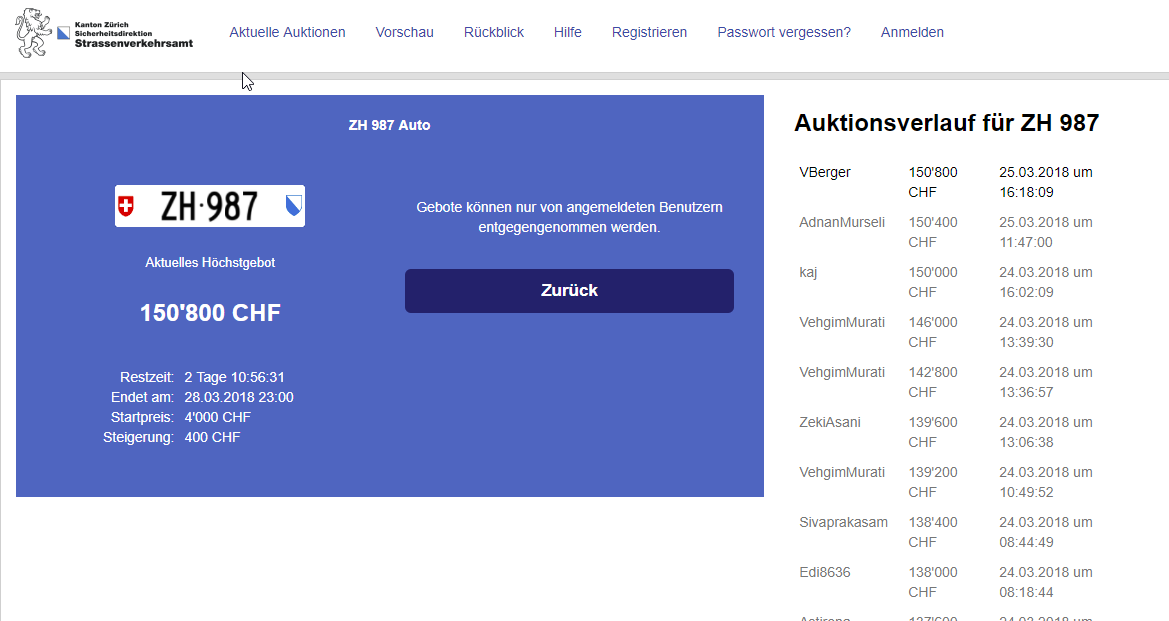Image resolution: width=1169 pixels, height=621 pixels.
Task: Click the Swiss cross emblem on the plate
Action: pos(126,206)
